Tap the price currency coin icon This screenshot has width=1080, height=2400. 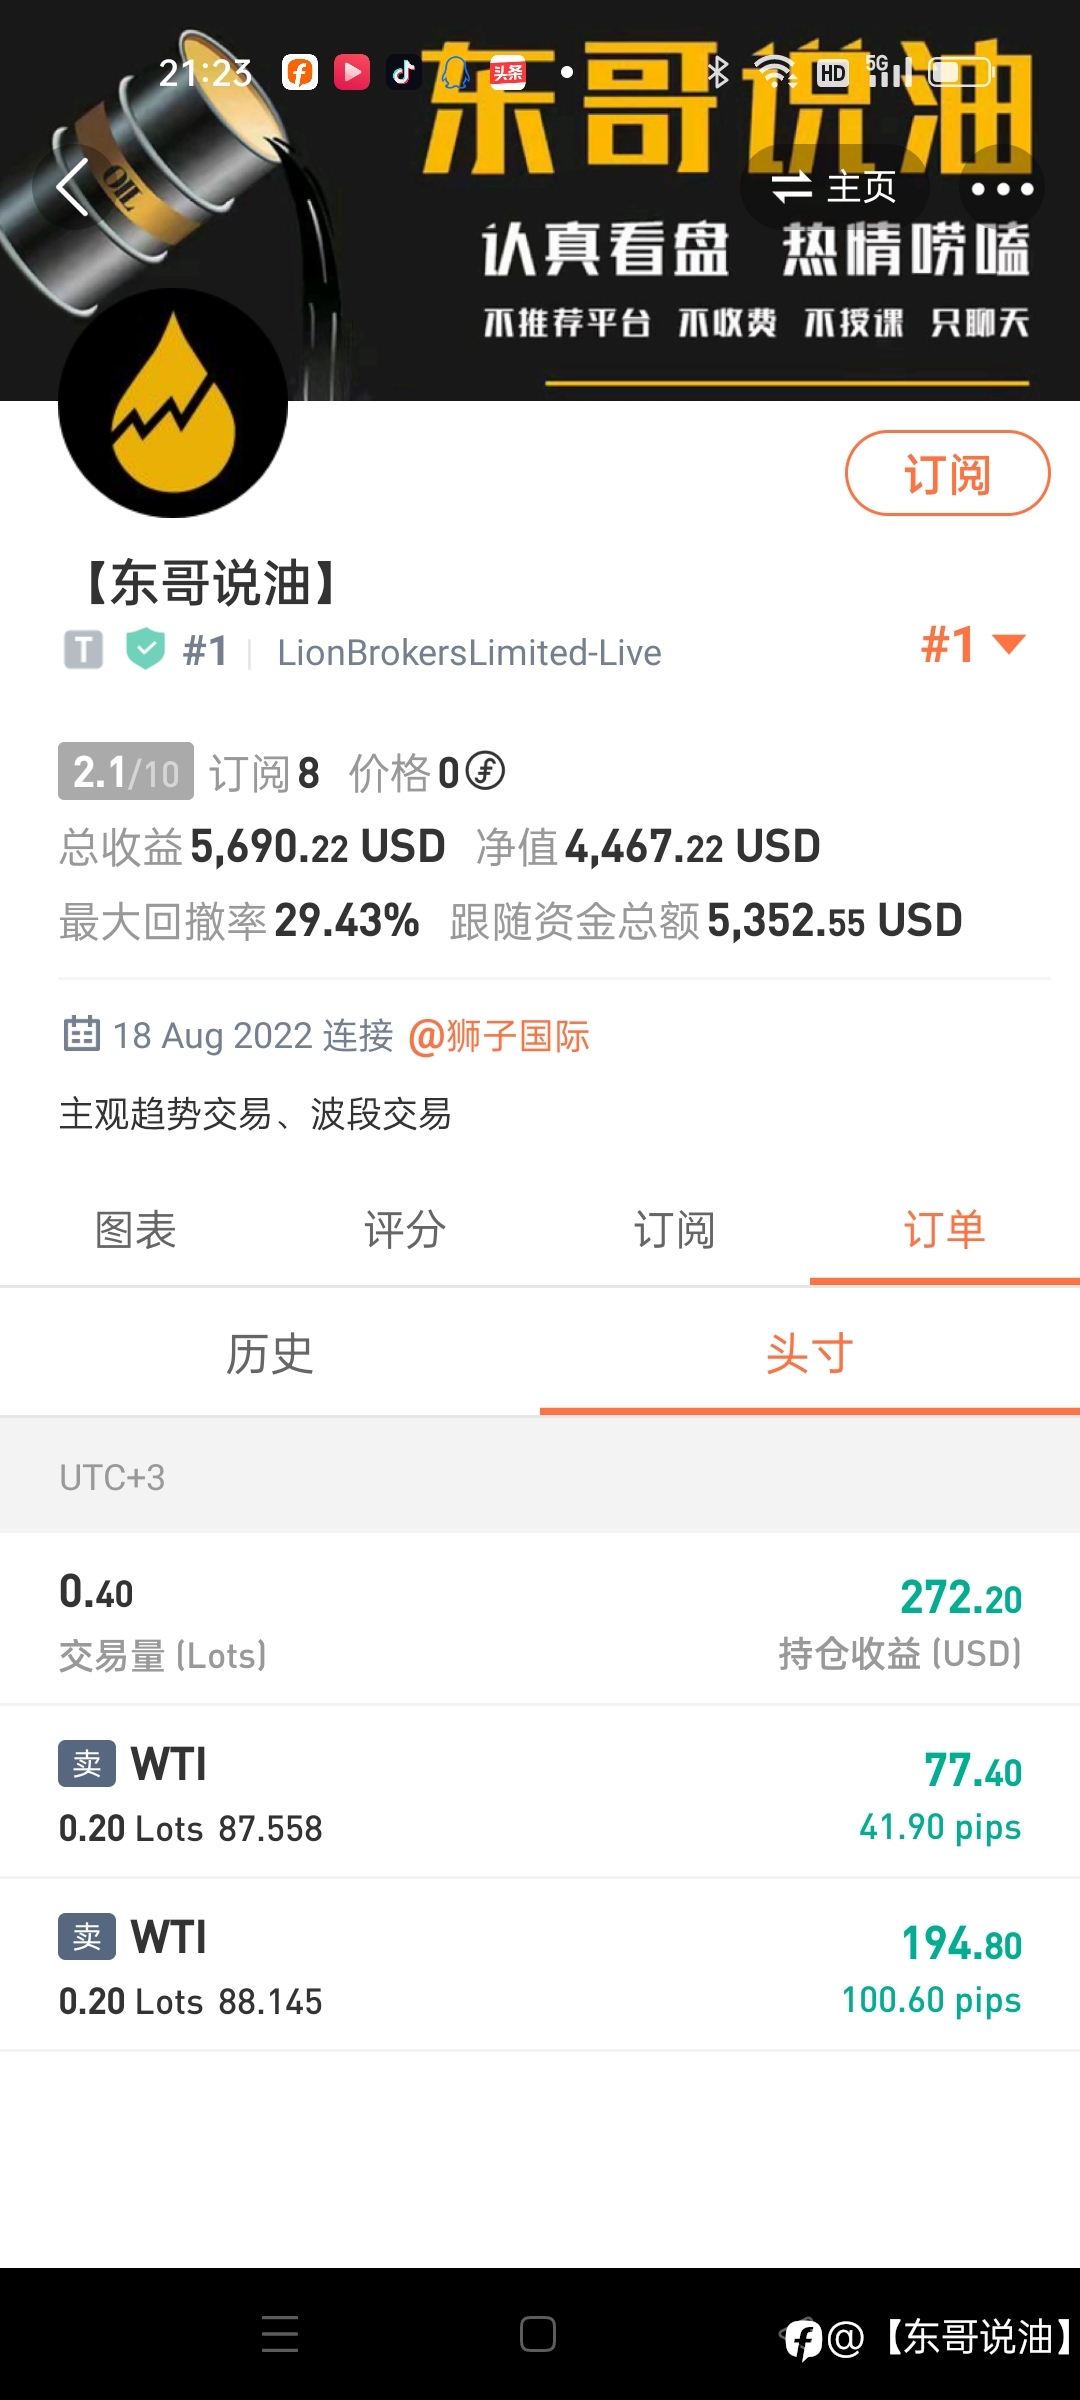[486, 771]
